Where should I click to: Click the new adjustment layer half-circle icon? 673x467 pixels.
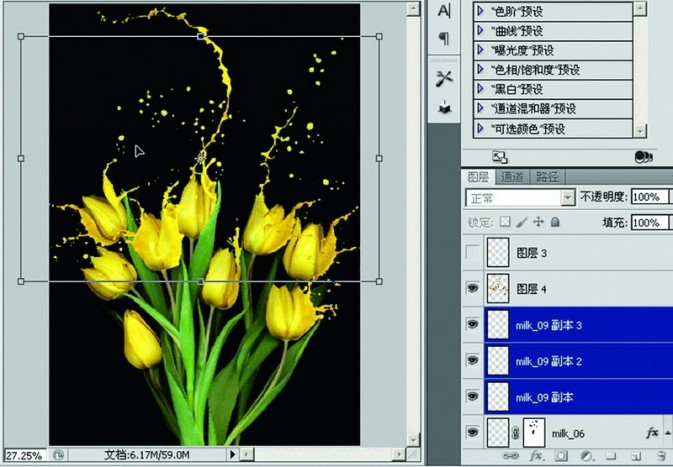(x=586, y=456)
